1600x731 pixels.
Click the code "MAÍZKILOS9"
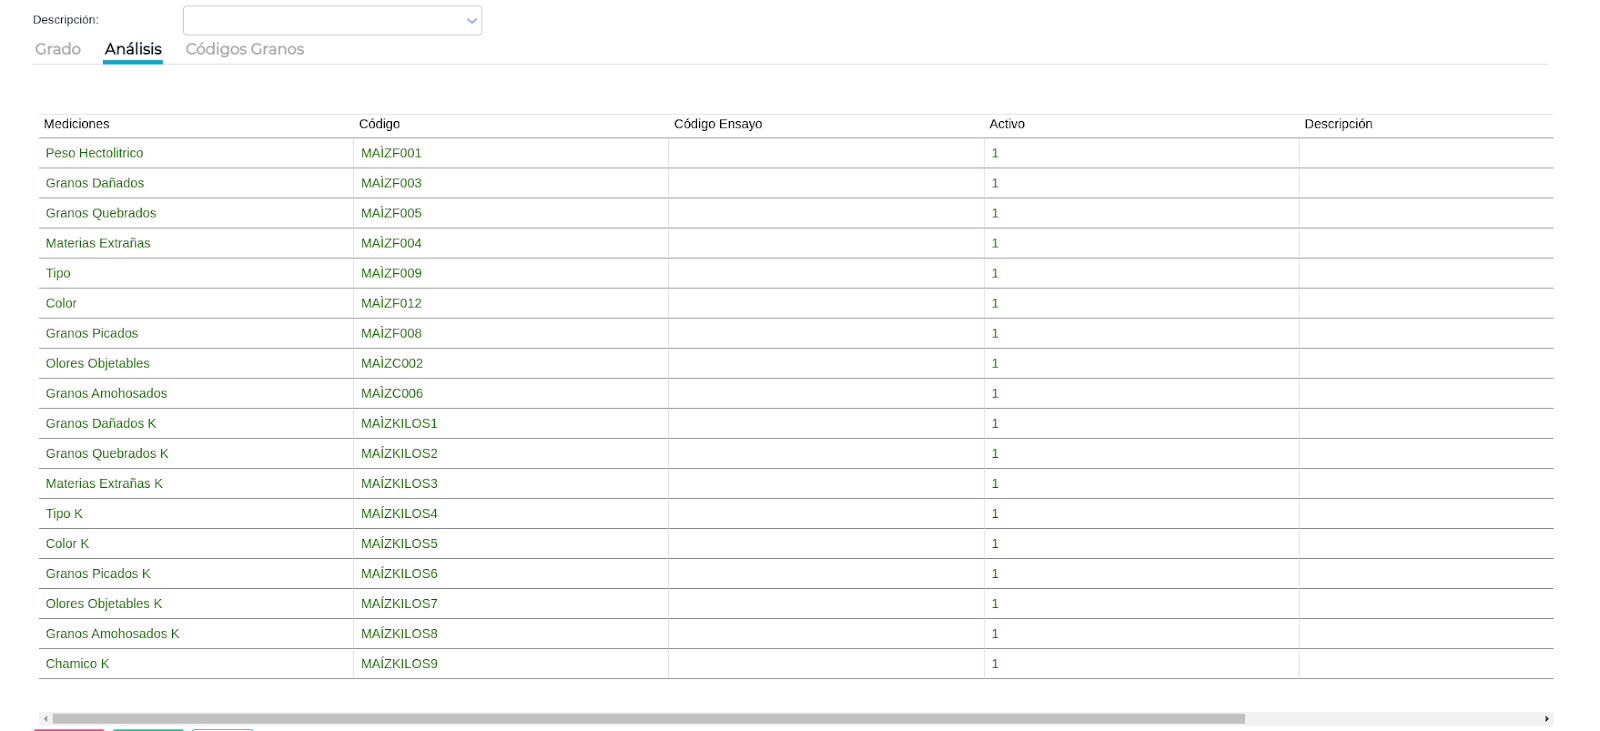[x=399, y=663]
